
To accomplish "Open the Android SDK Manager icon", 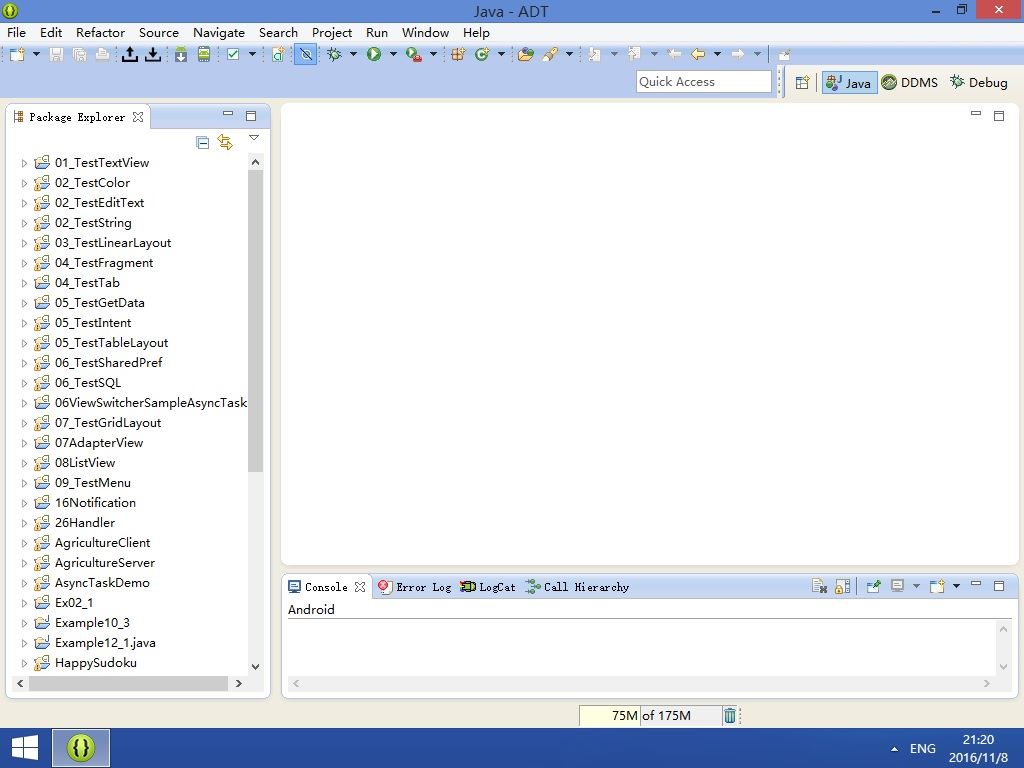I will (181, 55).
